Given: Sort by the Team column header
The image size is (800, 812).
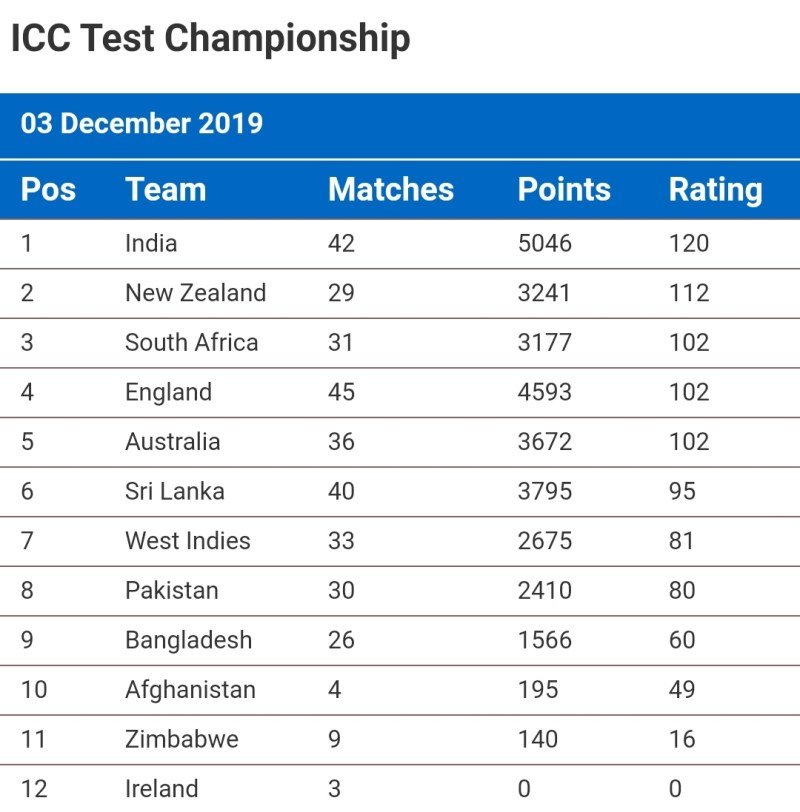Looking at the screenshot, I should click(x=165, y=190).
